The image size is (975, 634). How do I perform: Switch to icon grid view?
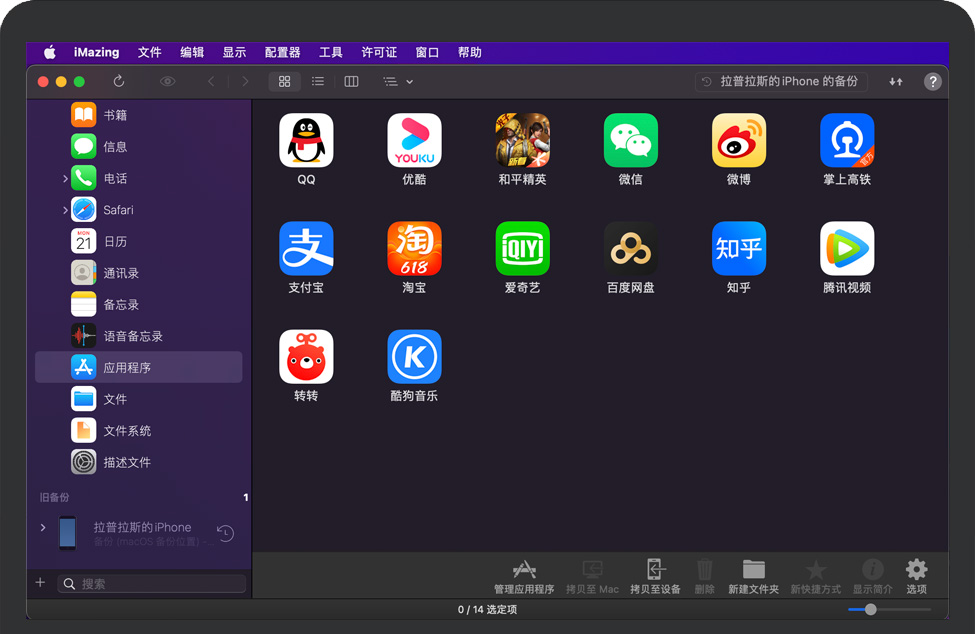(x=284, y=82)
